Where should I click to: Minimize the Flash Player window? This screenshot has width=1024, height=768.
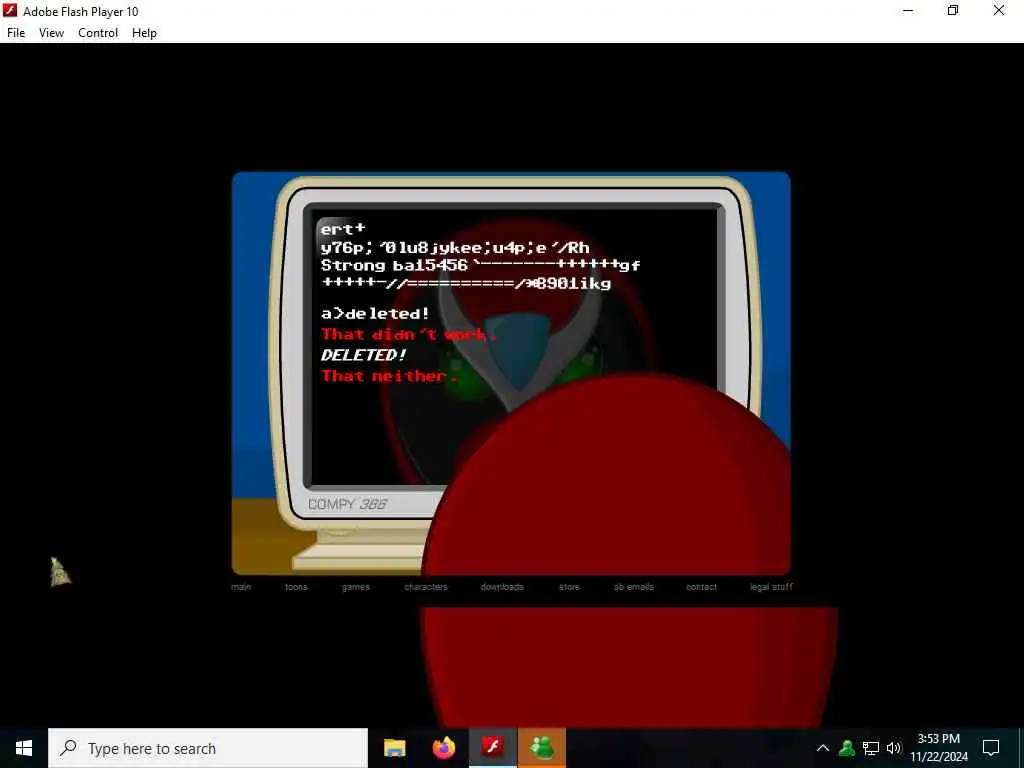coord(908,10)
